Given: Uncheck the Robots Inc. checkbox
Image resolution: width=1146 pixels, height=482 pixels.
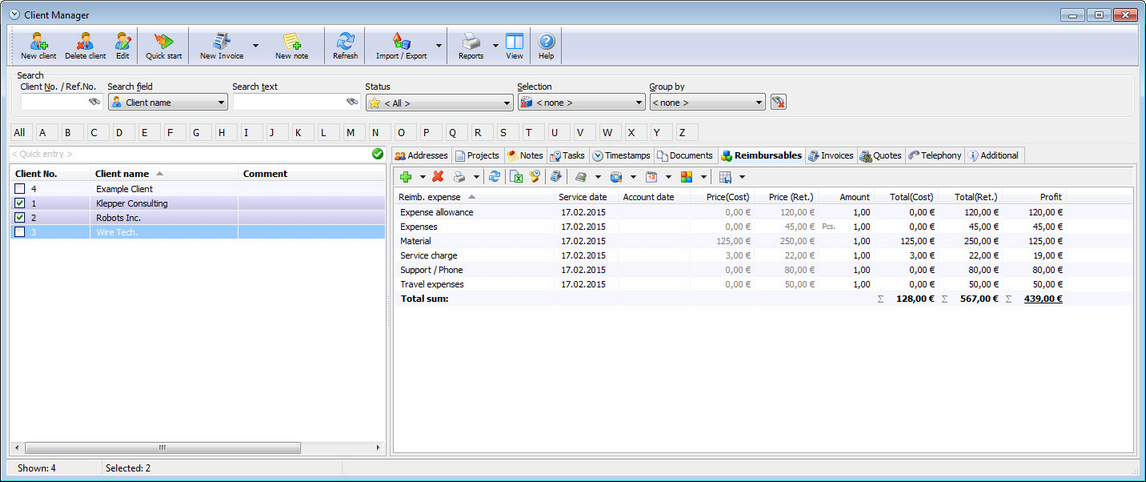Looking at the screenshot, I should (x=20, y=217).
